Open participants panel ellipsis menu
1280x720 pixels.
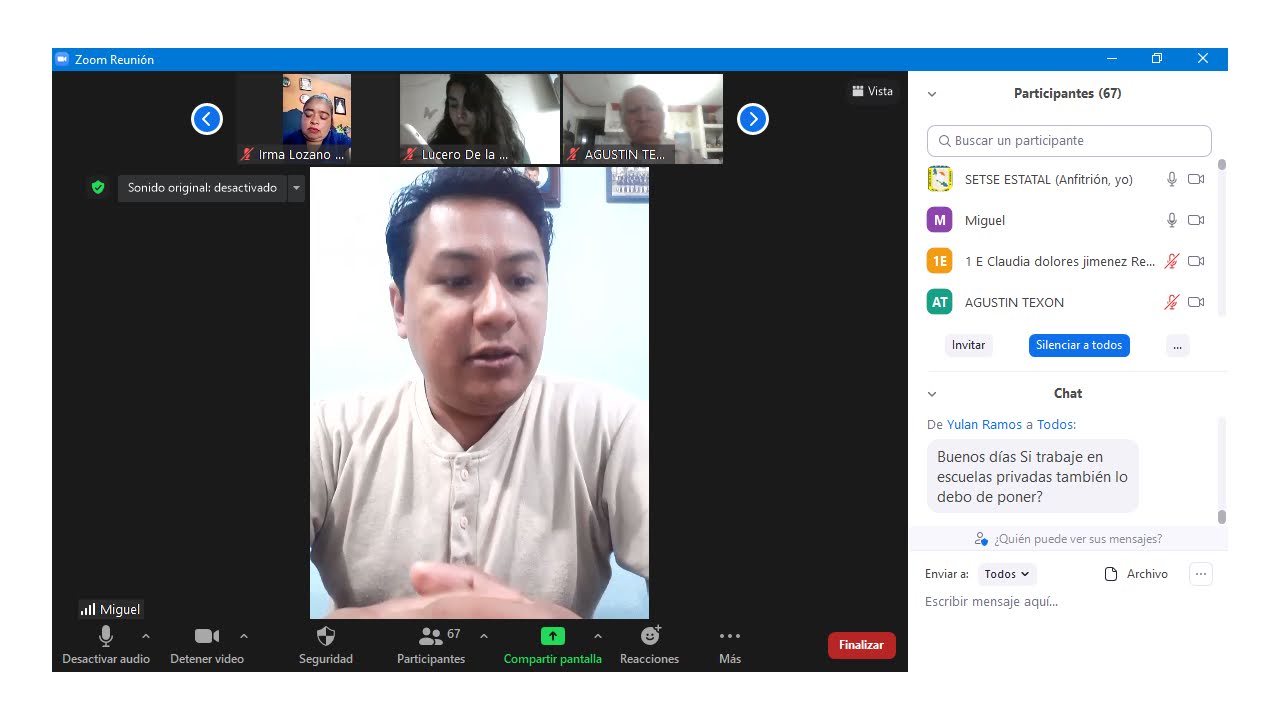click(x=1177, y=345)
